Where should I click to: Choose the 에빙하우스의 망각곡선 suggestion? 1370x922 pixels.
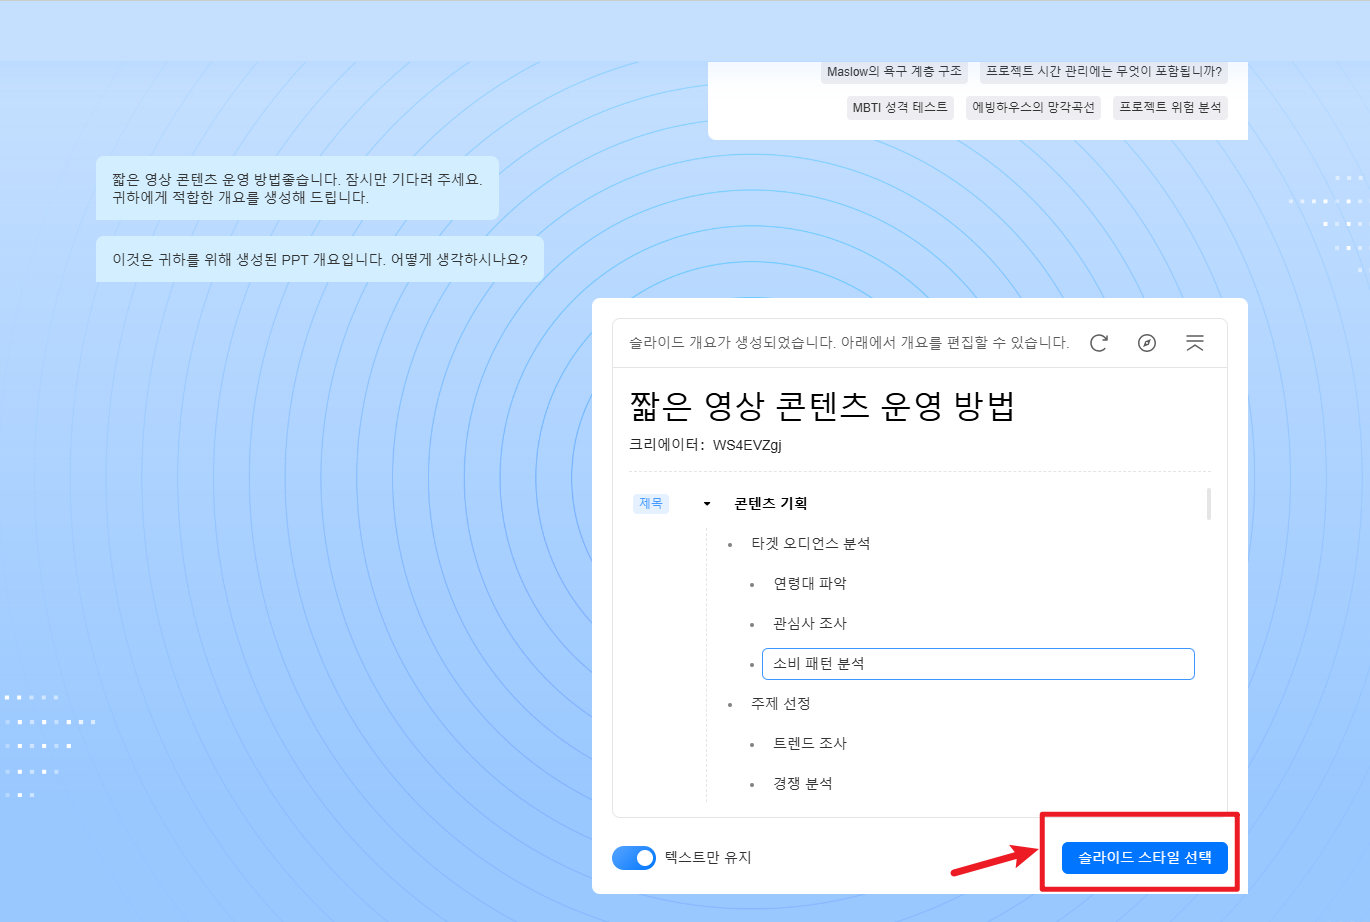[x=1033, y=108]
